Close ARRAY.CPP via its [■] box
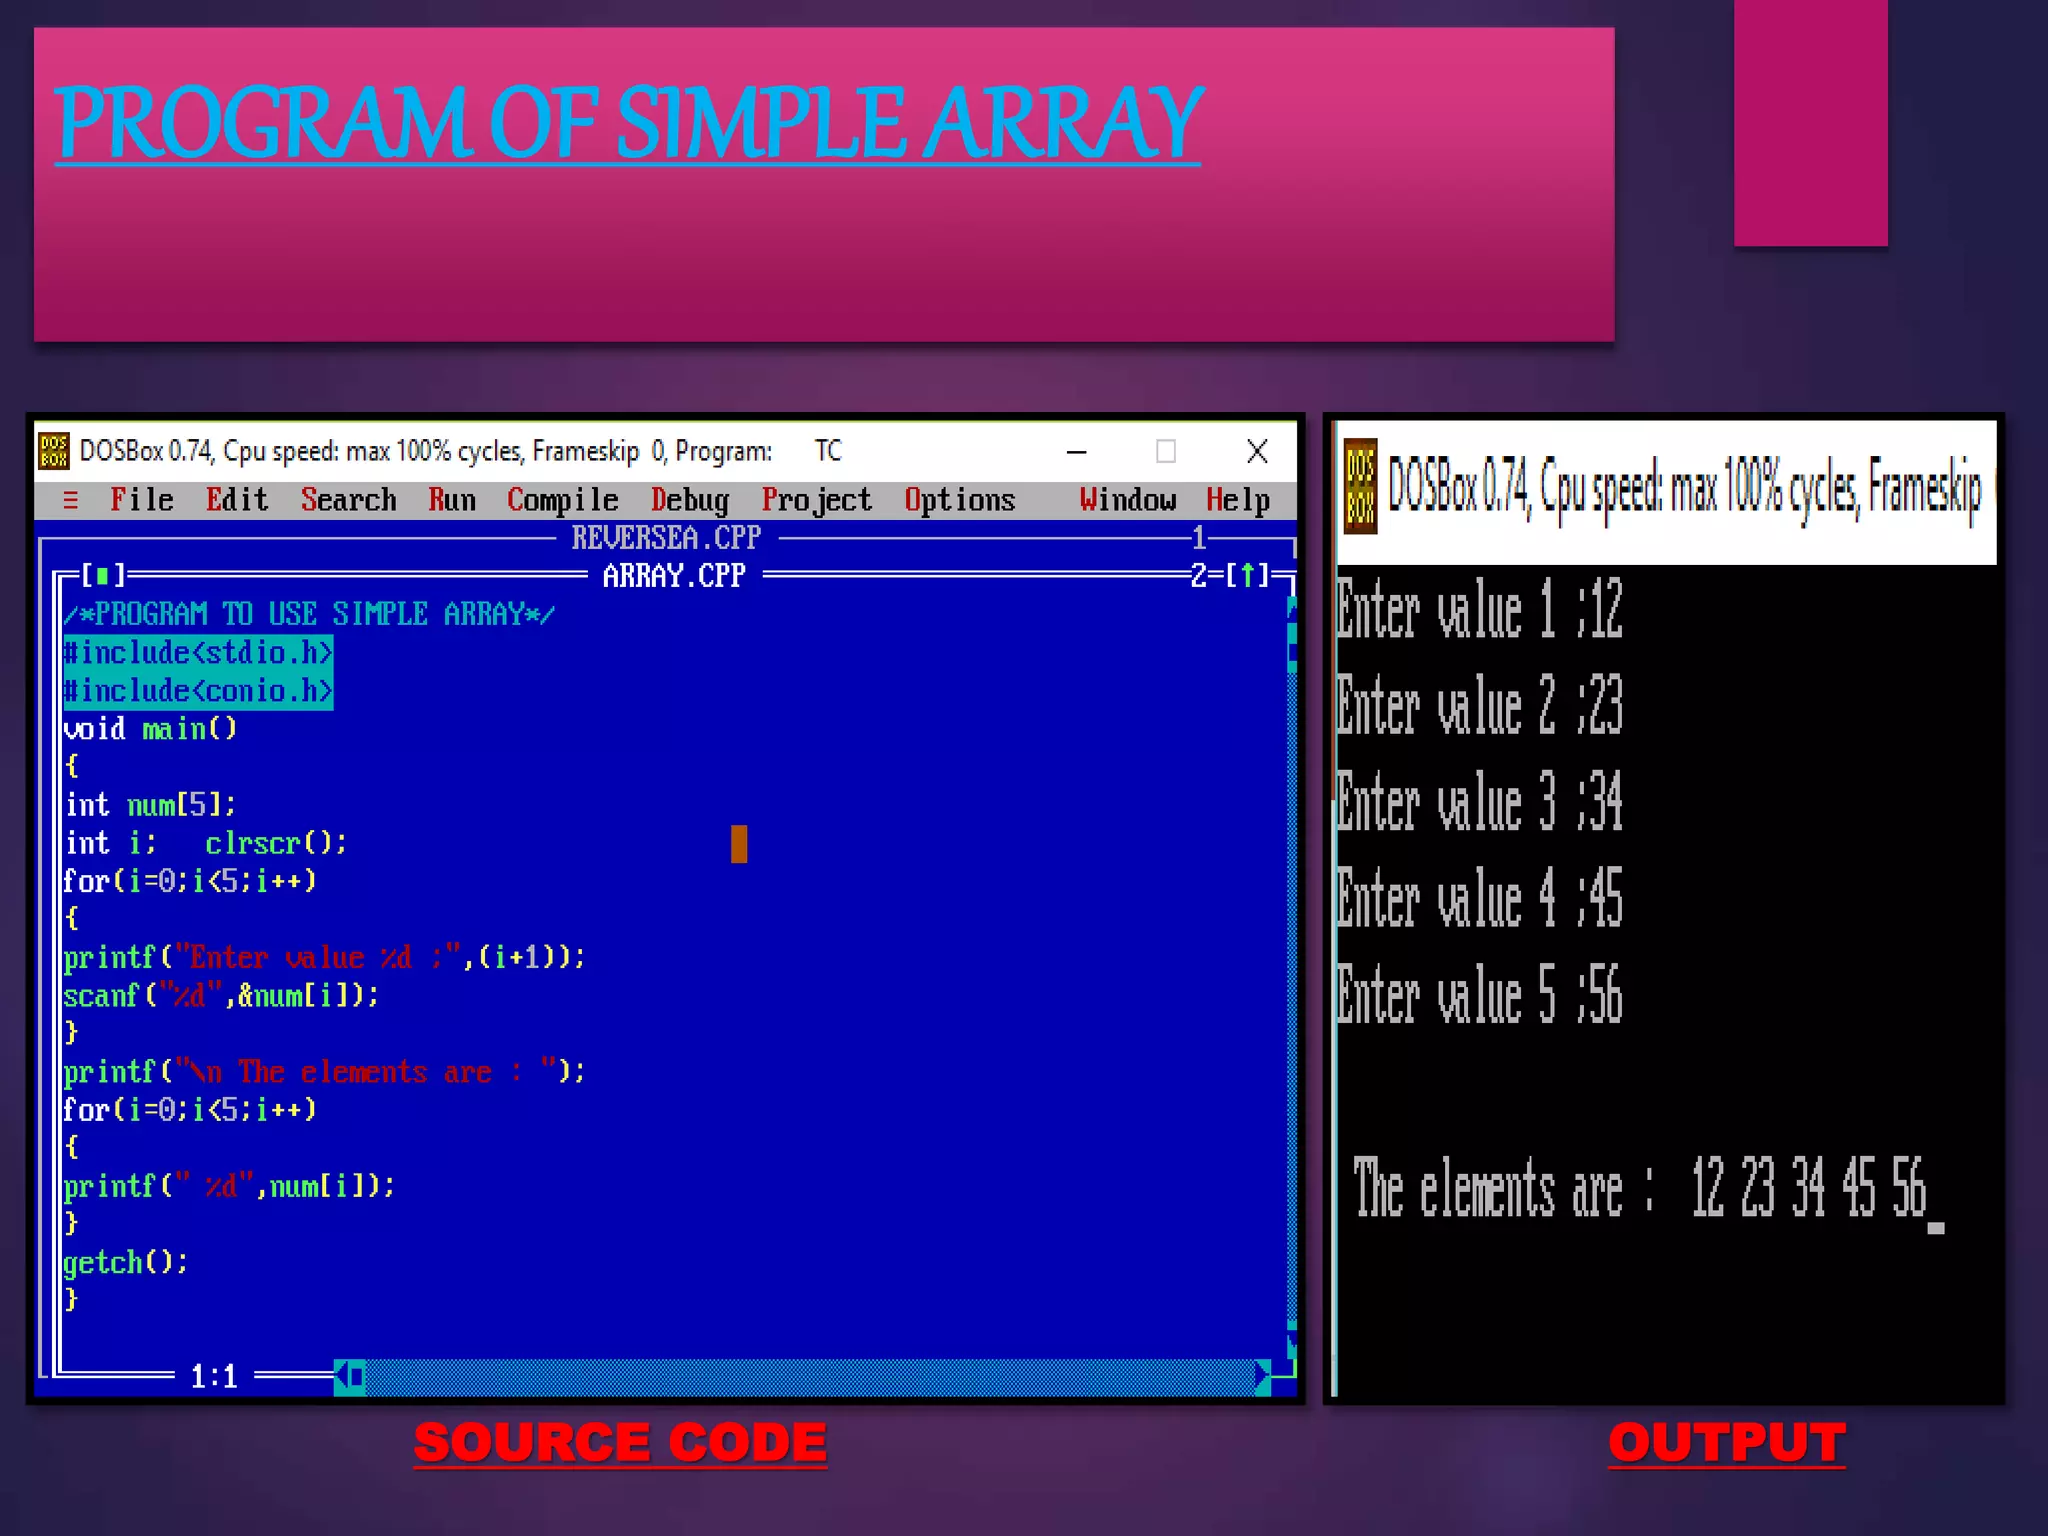Image resolution: width=2048 pixels, height=1536 pixels. pos(103,575)
